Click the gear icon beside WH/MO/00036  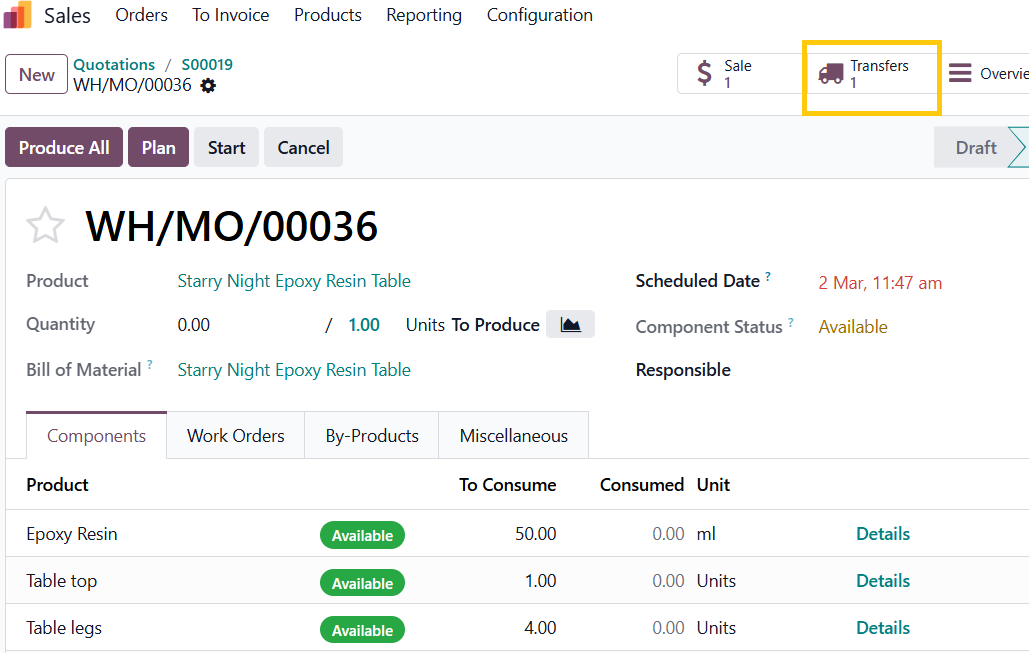[x=208, y=86]
